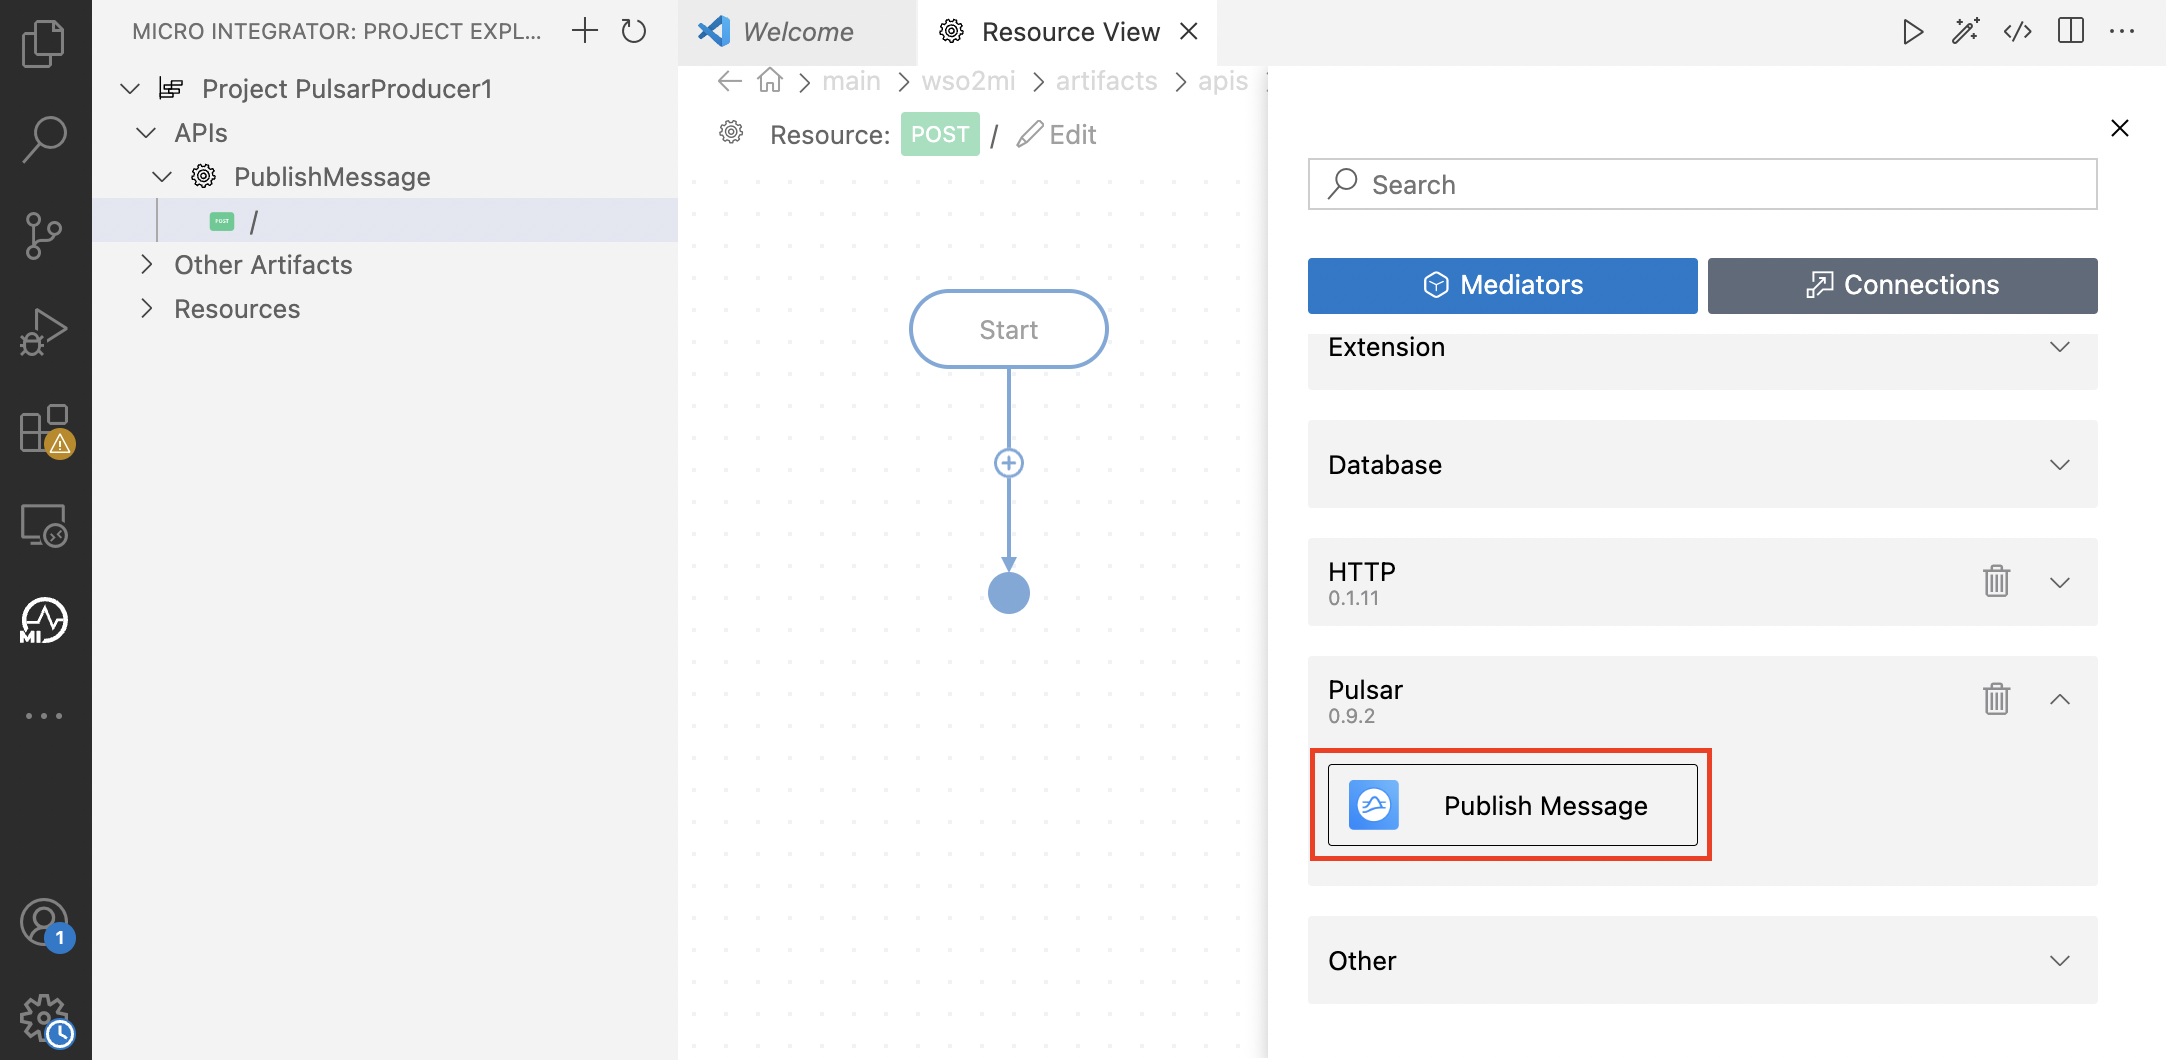Collapse the PublishMessage API node

click(x=162, y=177)
